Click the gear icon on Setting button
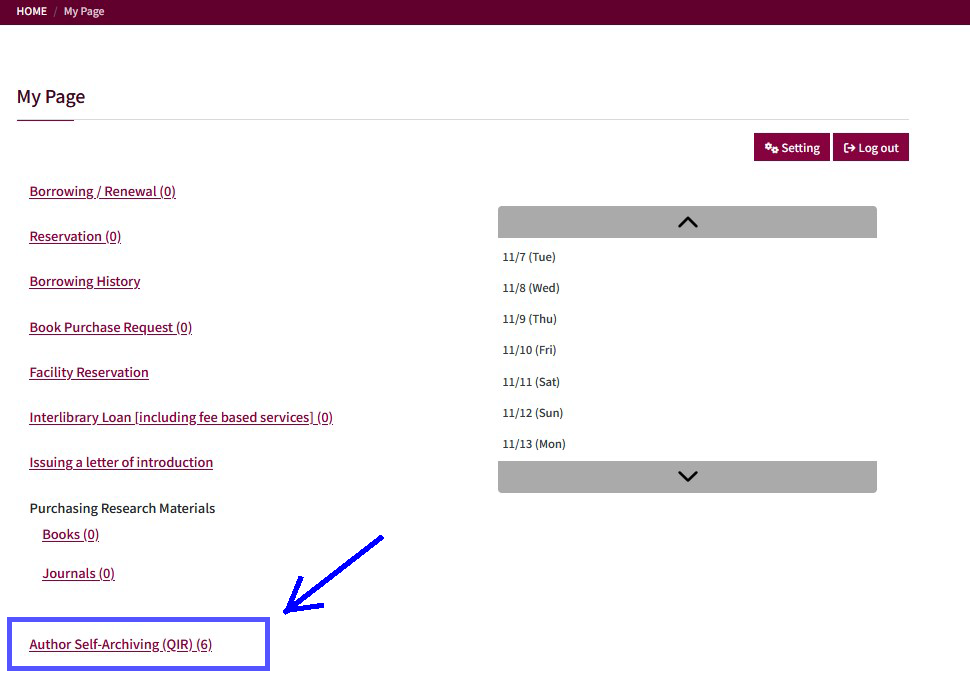Viewport: 970px width, 674px height. point(771,148)
